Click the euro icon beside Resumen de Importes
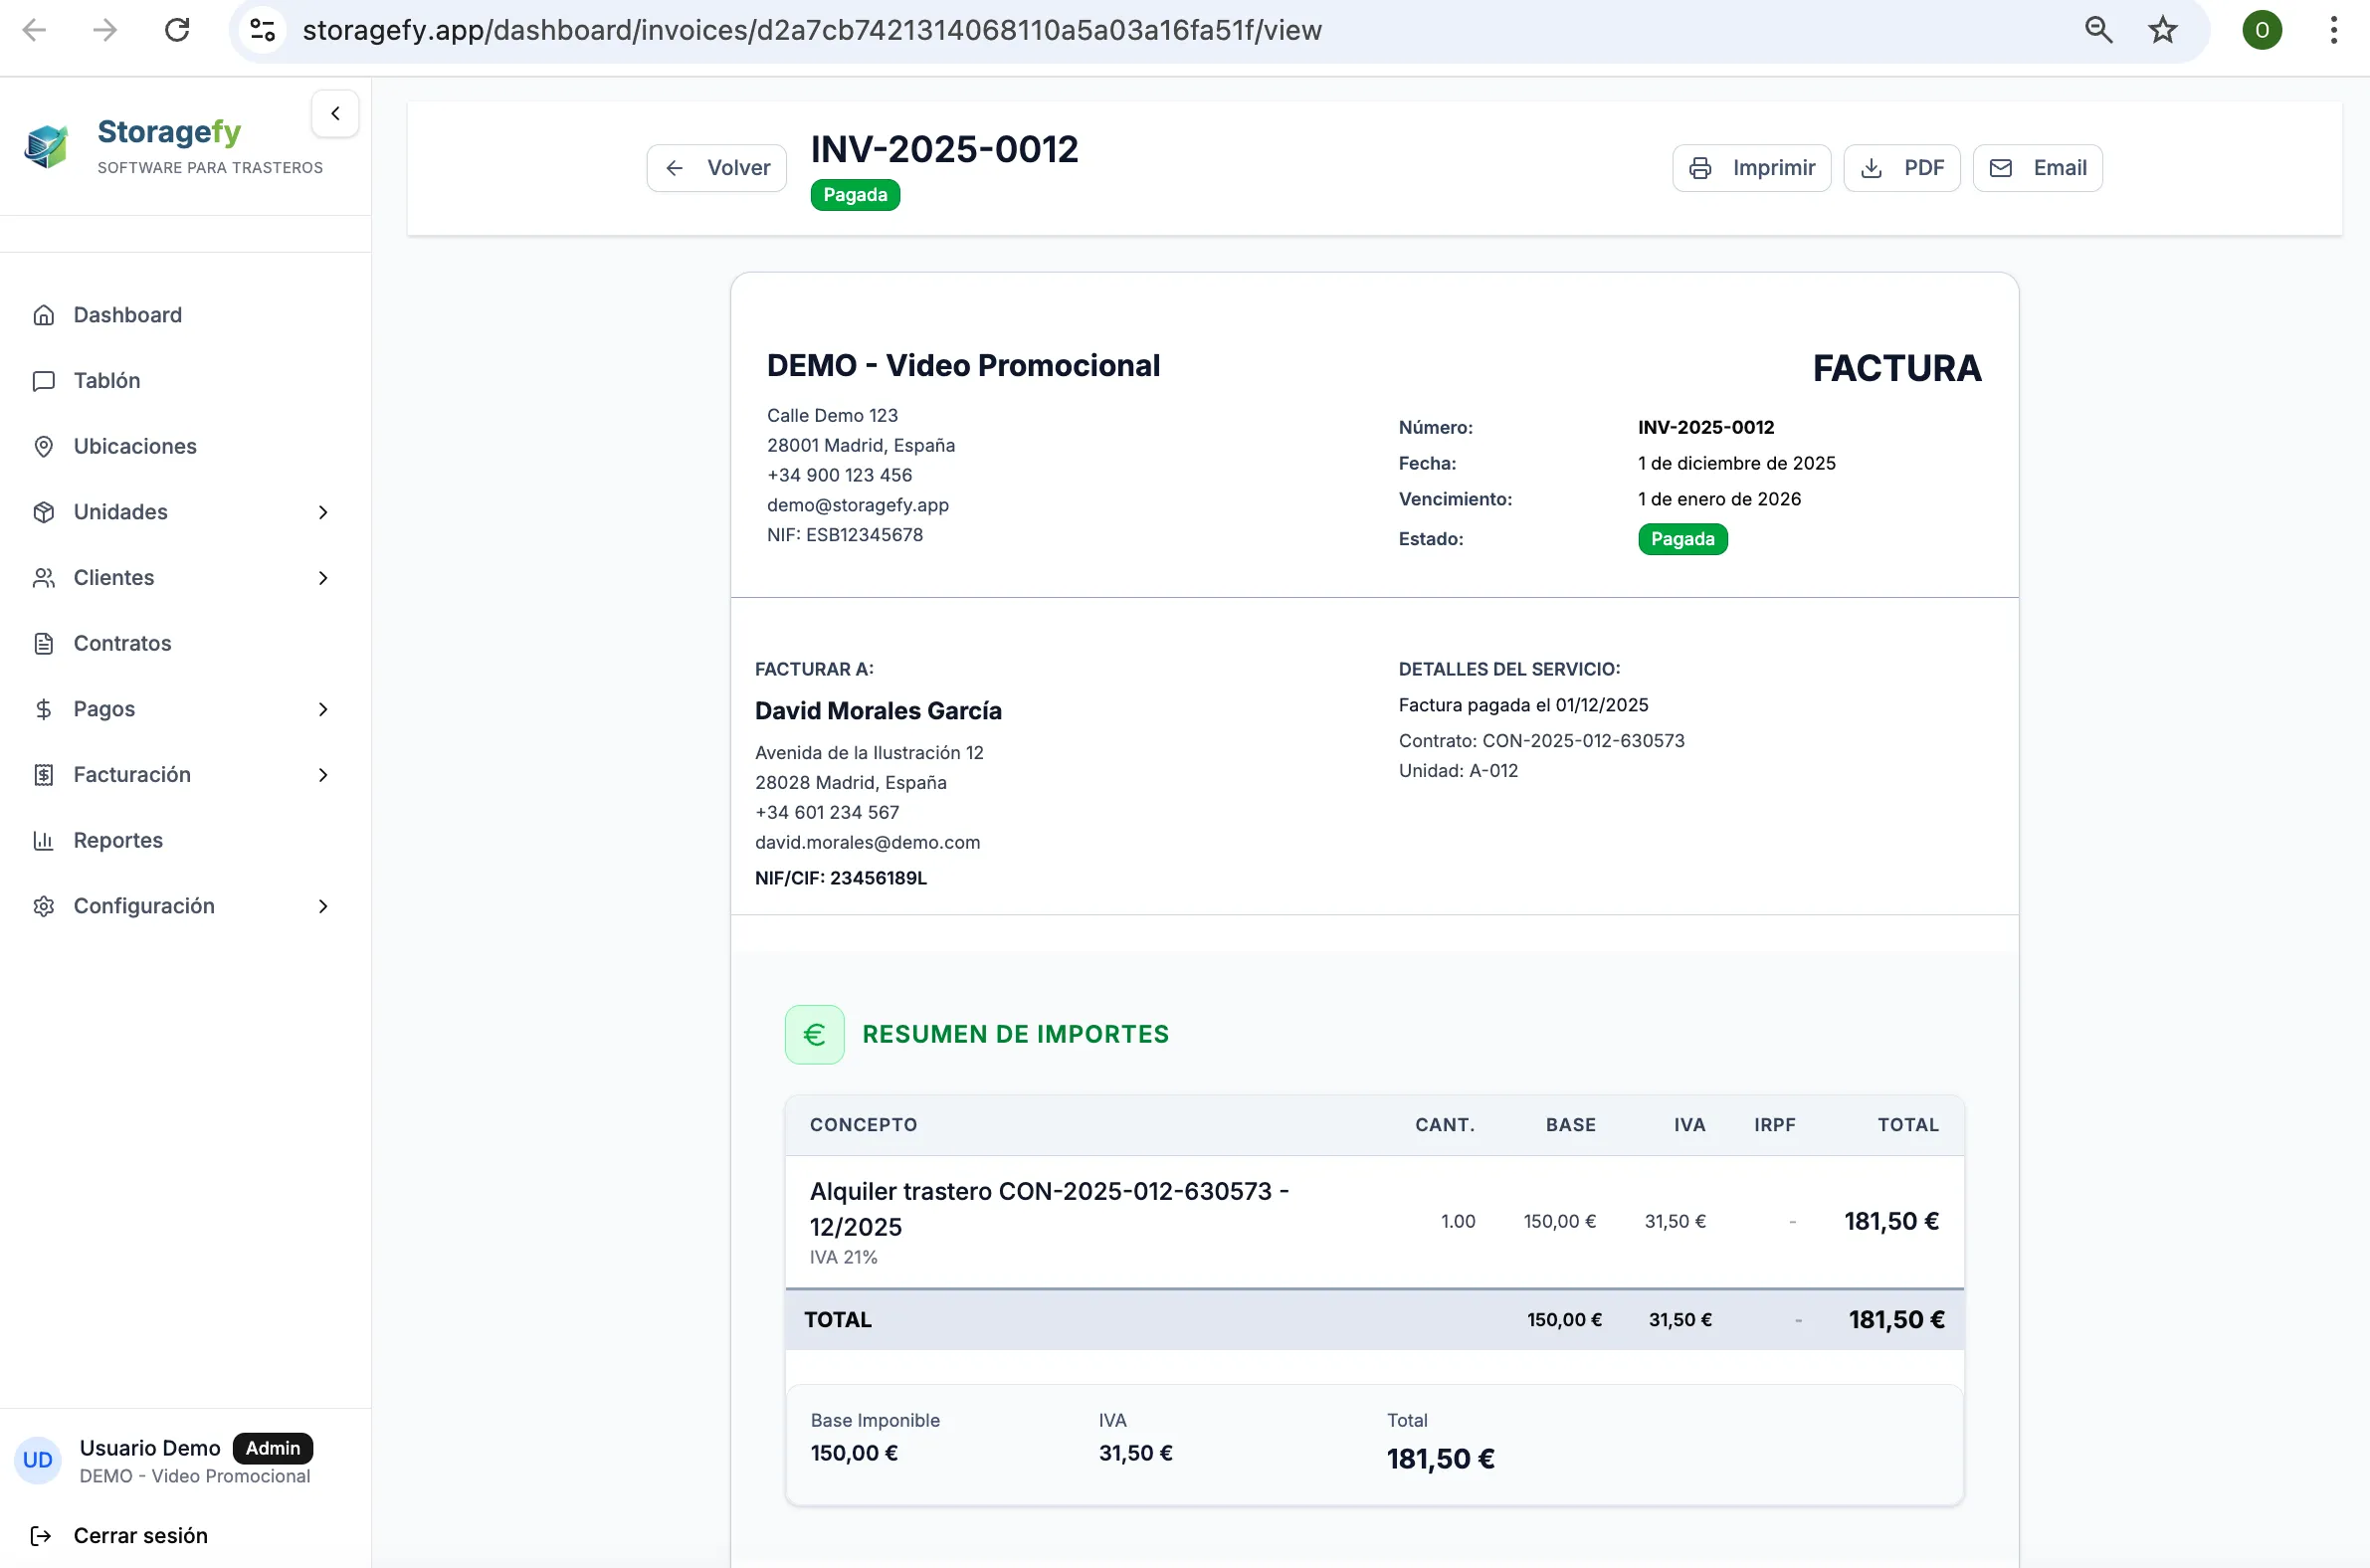Screen dimensions: 2370x1568 point(814,1034)
